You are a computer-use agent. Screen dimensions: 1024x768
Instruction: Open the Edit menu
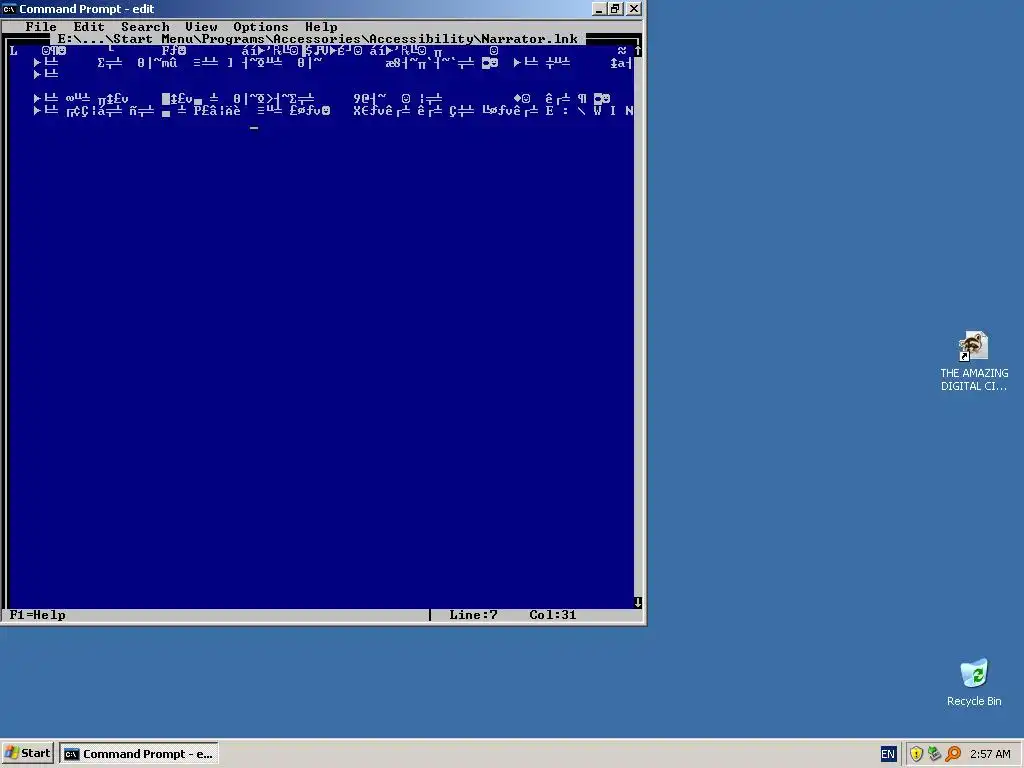click(x=89, y=27)
